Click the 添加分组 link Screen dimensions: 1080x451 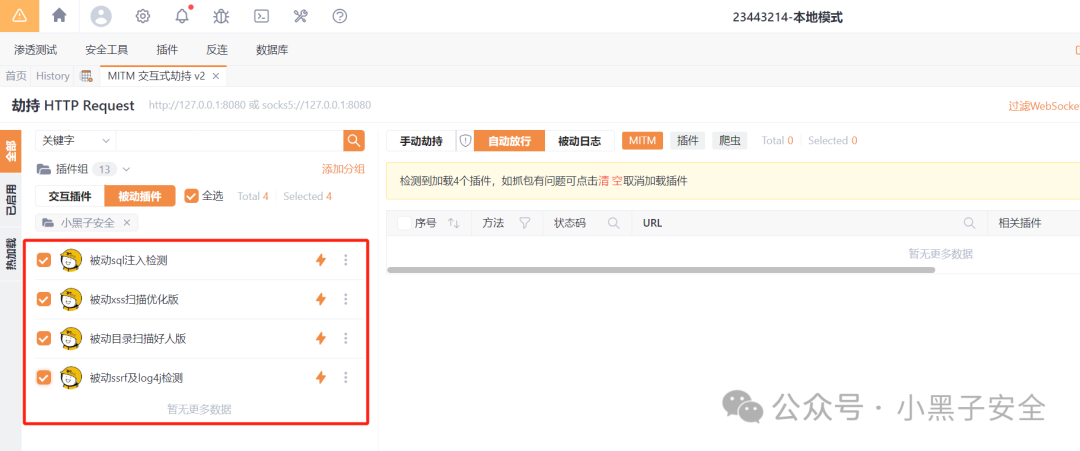343,169
